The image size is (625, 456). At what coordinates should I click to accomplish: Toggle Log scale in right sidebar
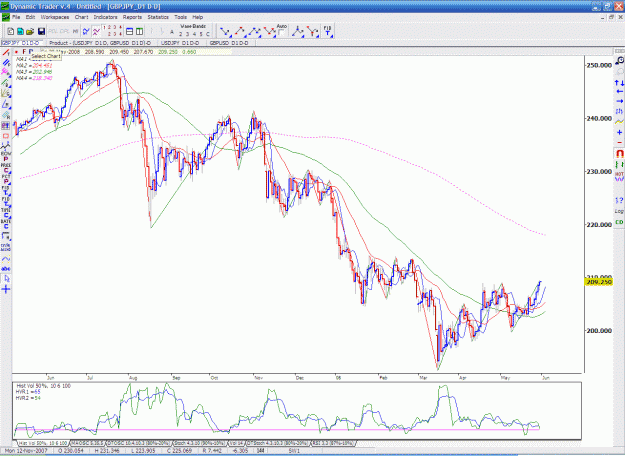[x=619, y=211]
